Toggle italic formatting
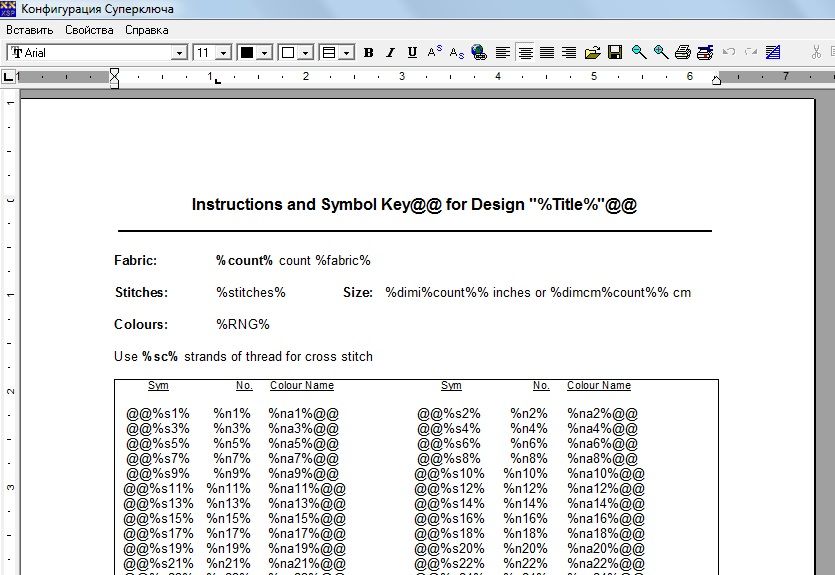The height and width of the screenshot is (575, 835). 390,52
